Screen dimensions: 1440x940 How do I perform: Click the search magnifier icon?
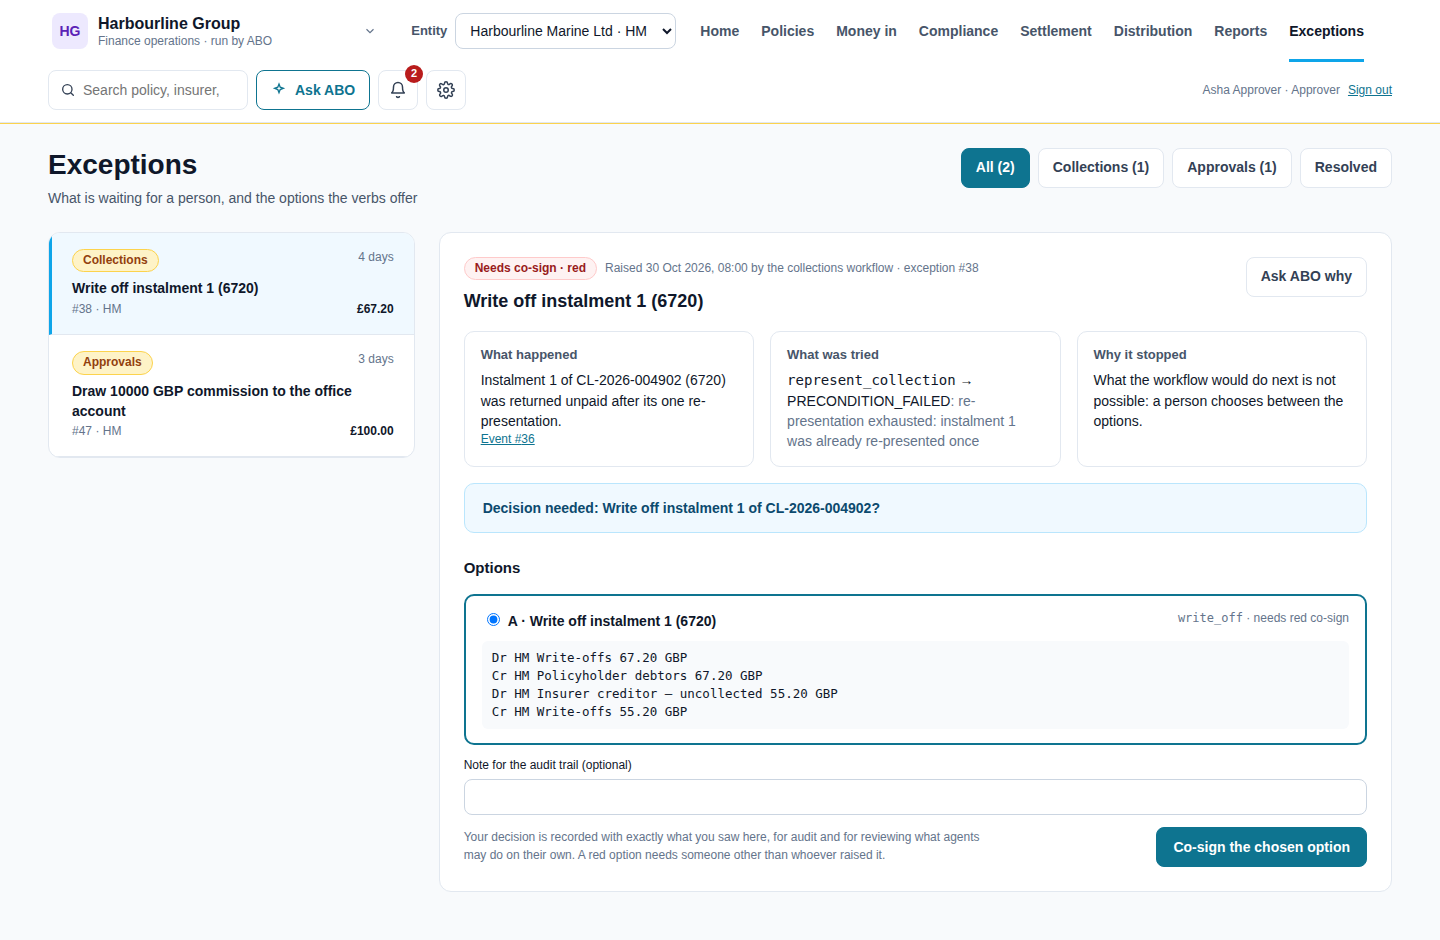(68, 90)
